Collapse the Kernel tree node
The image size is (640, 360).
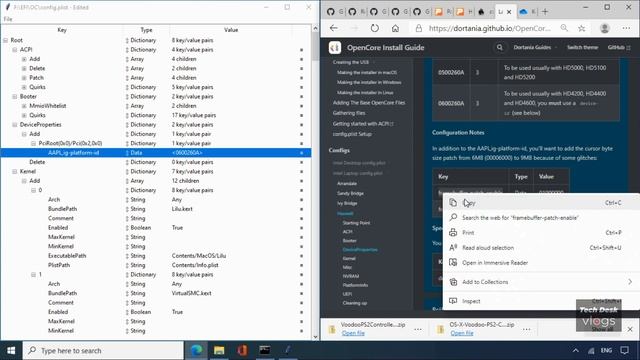[x=15, y=171]
